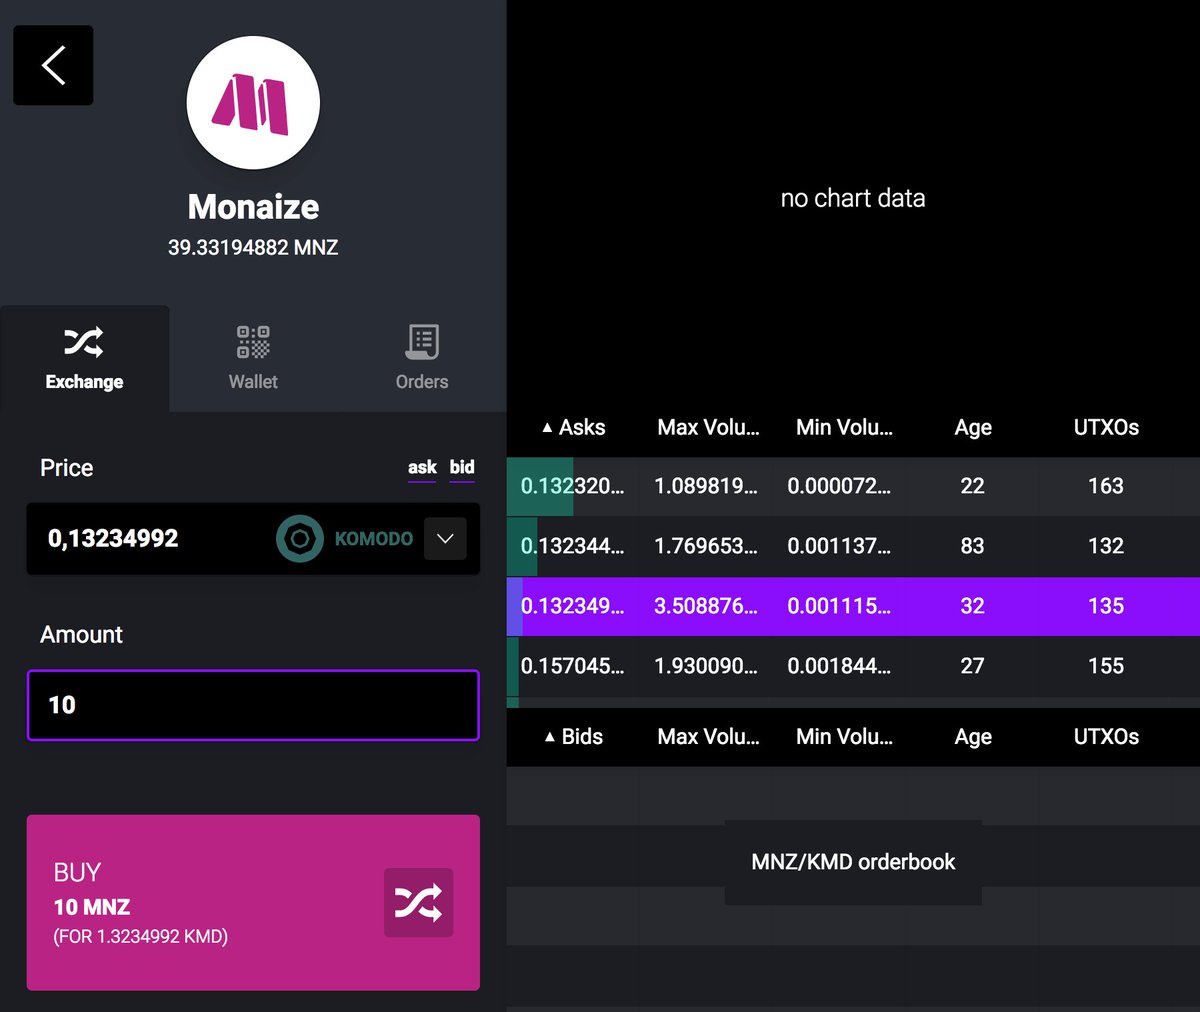Click min volume 0.001115... cell
Viewport: 1200px width, 1012px height.
click(839, 606)
